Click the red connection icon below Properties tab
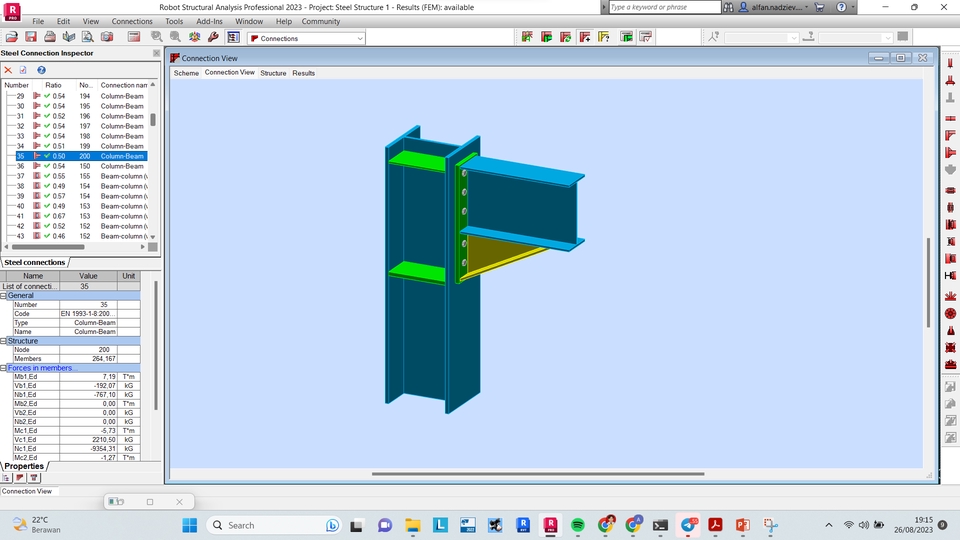 pos(20,478)
